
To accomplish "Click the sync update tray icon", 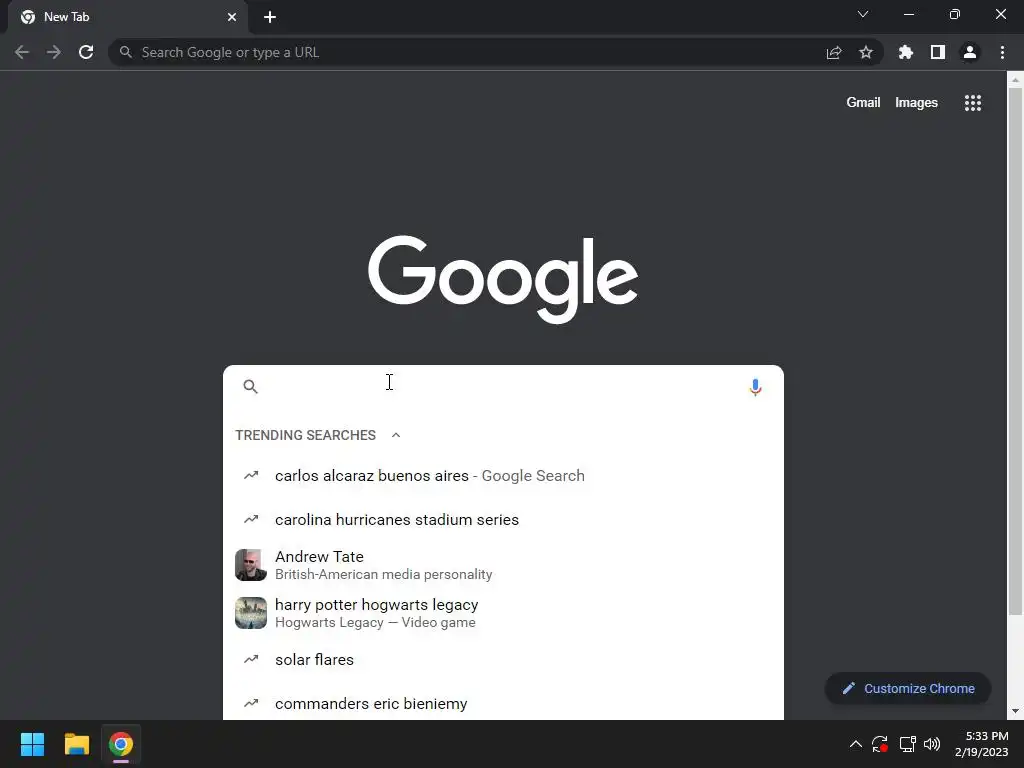I will coord(880,744).
